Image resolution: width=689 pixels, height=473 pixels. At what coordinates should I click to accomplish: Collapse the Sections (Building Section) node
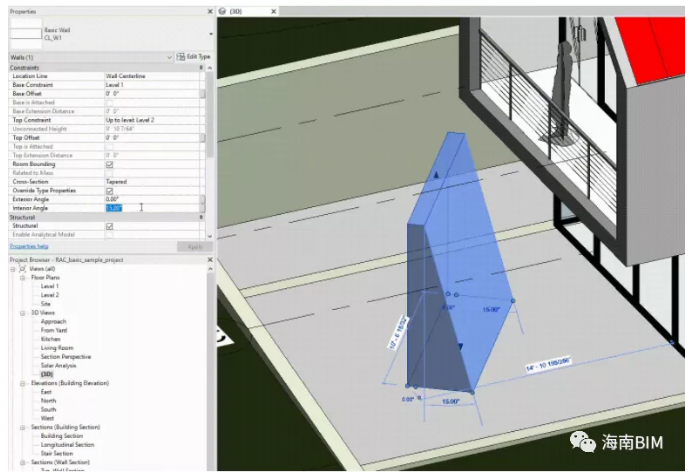(22, 427)
